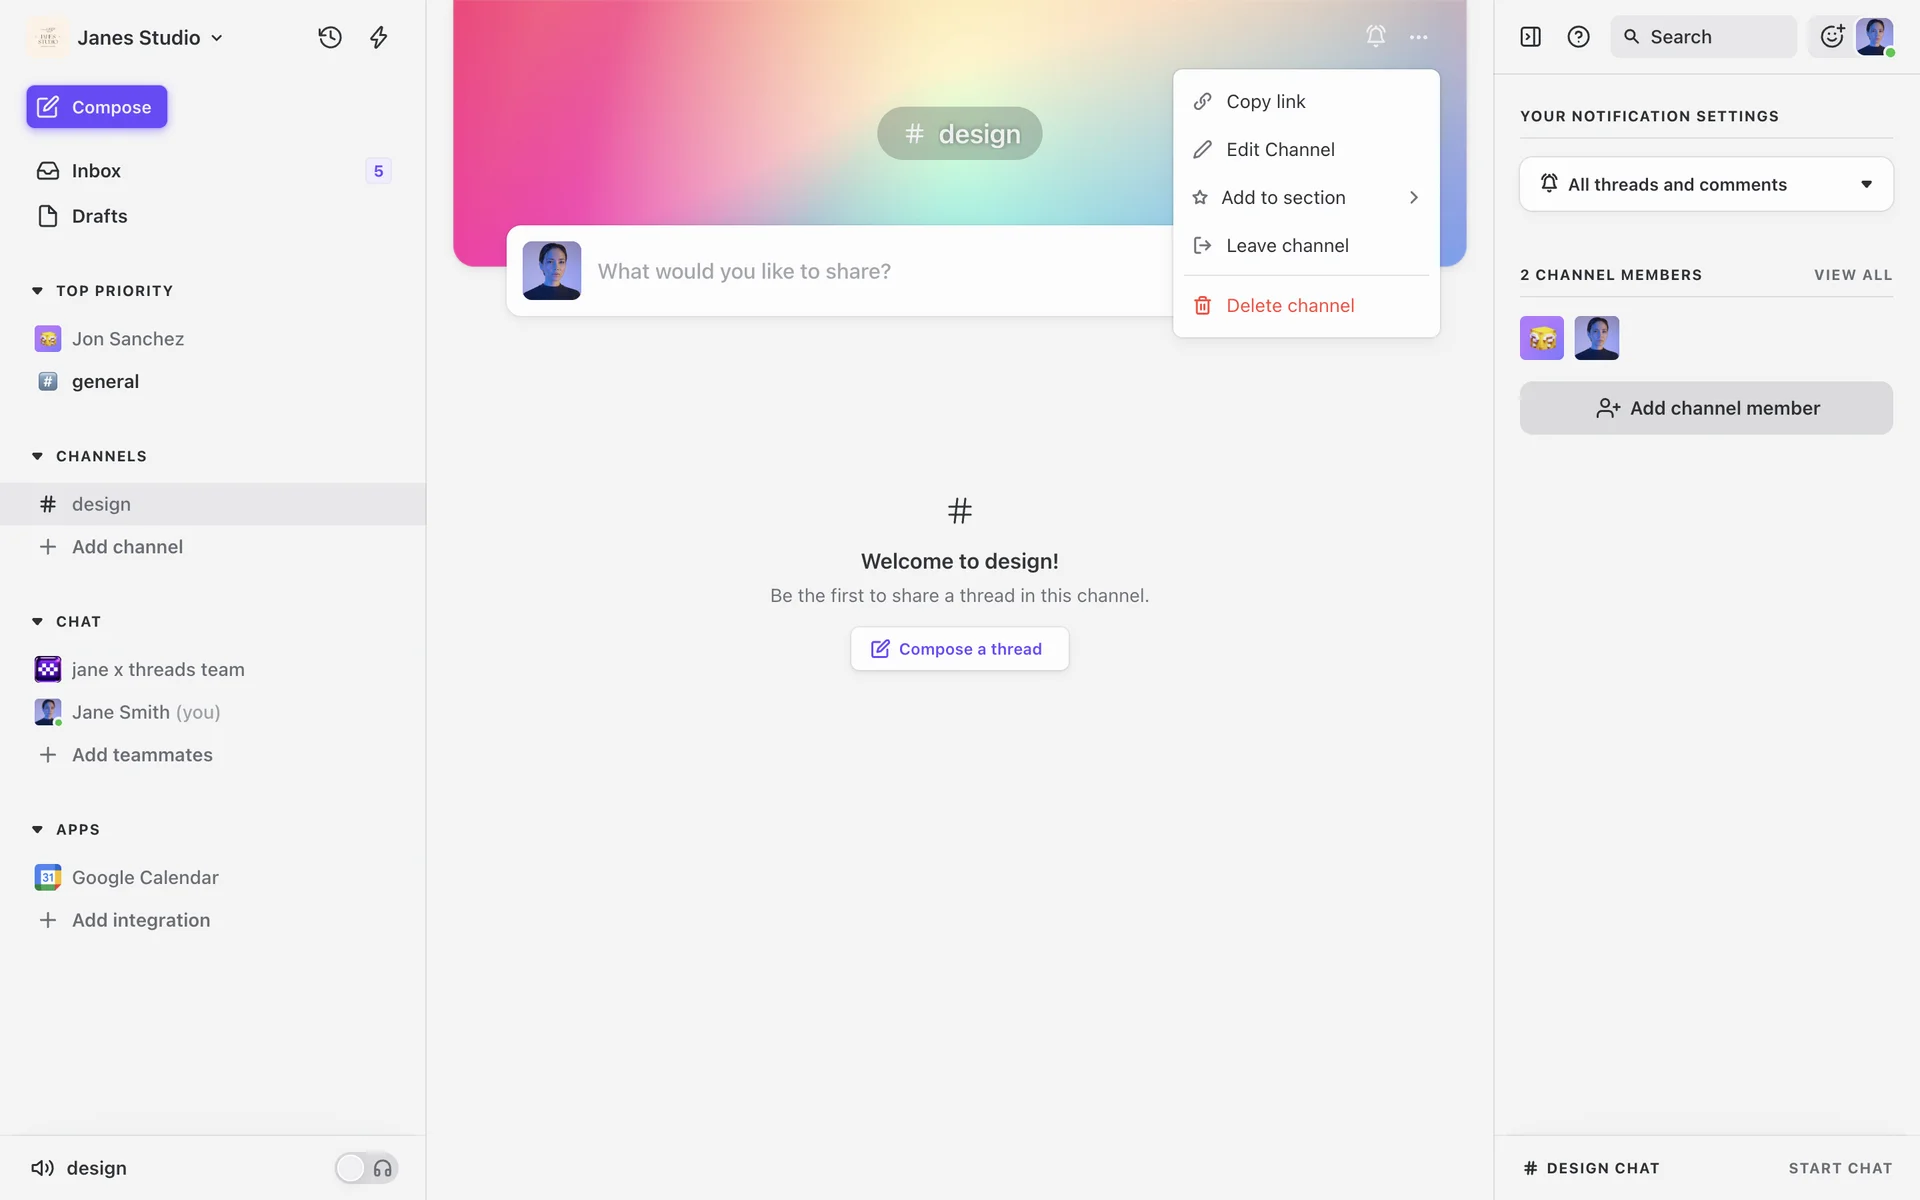Choose Delete channel in the menu
Image resolution: width=1920 pixels, height=1200 pixels.
click(x=1290, y=306)
